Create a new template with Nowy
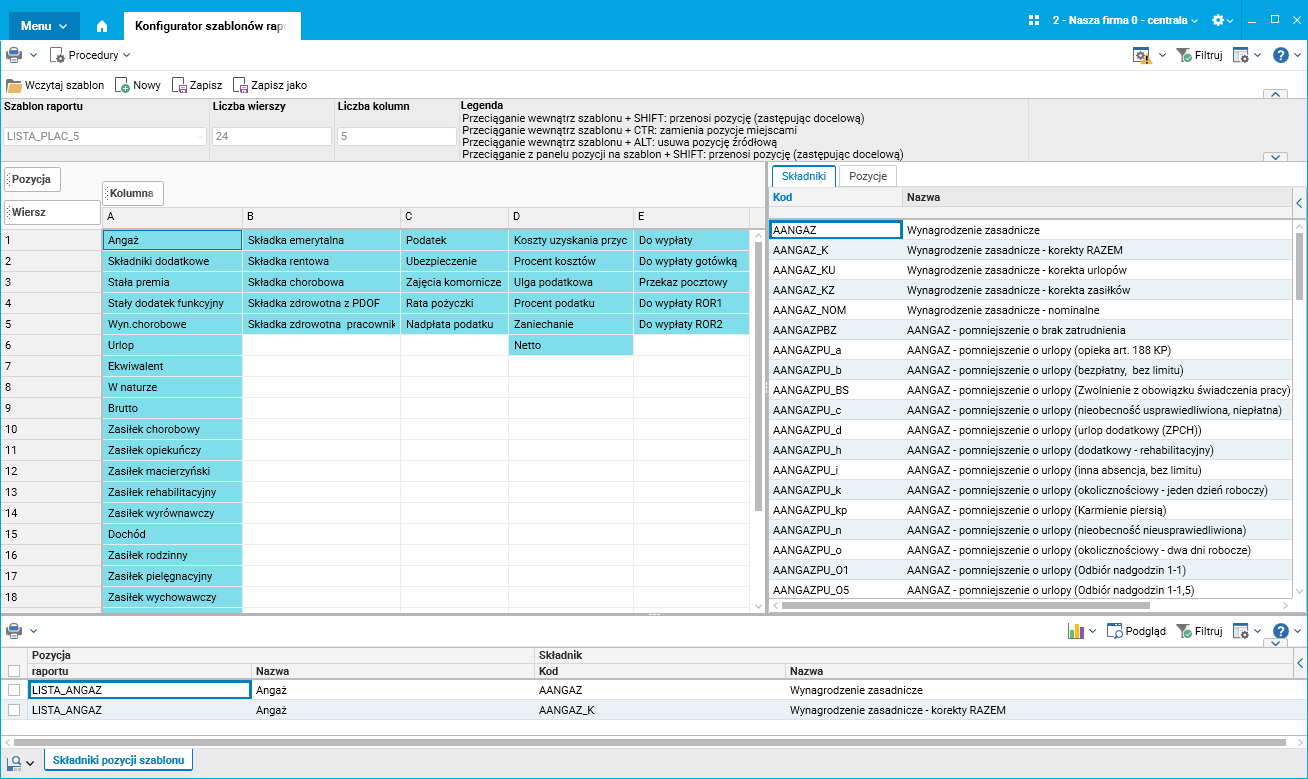This screenshot has width=1308, height=779. click(x=138, y=86)
